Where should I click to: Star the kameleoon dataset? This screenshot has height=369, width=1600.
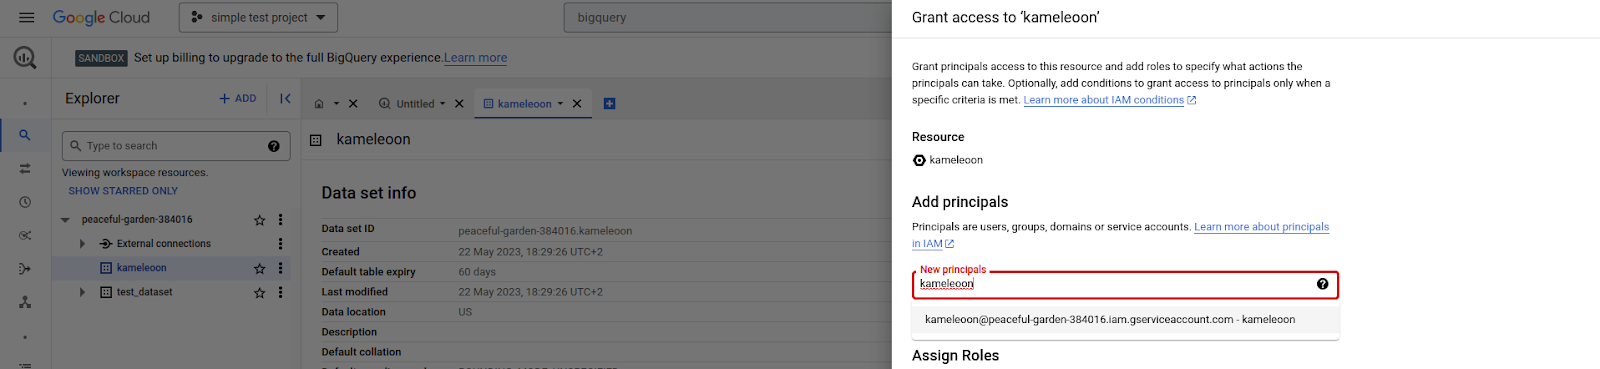coord(260,268)
